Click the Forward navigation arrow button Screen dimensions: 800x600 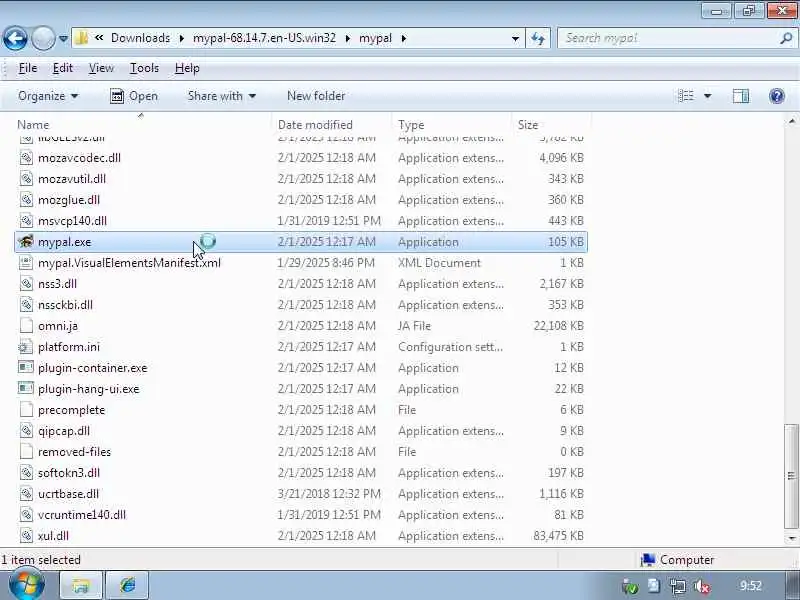pyautogui.click(x=43, y=38)
